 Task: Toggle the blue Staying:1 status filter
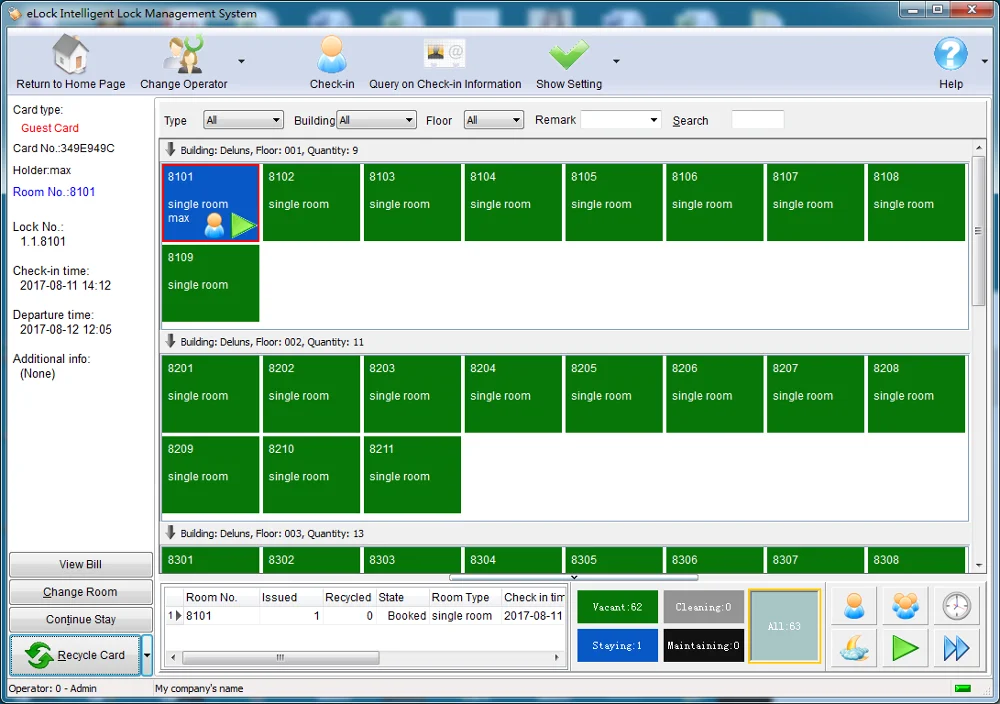617,645
